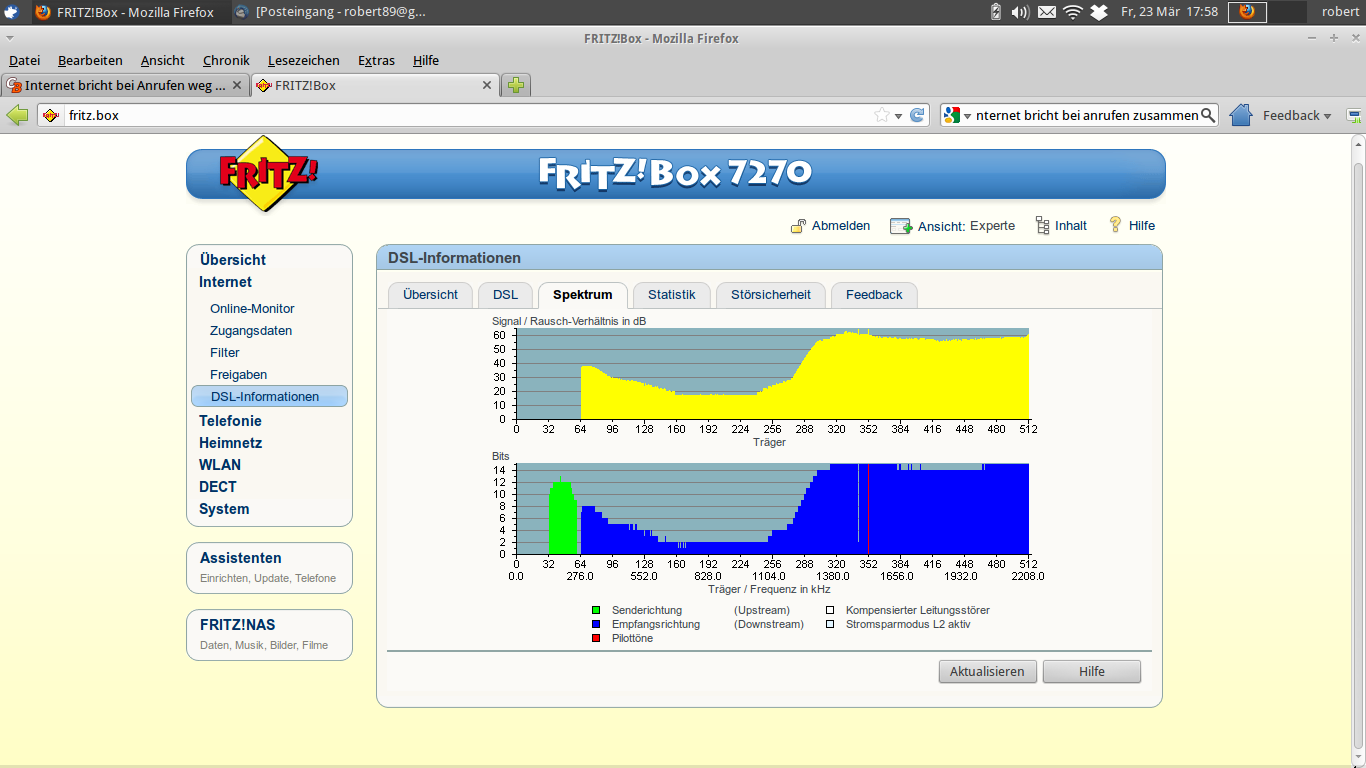1366x768 pixels.
Task: Click the Abmelden lock icon
Action: 798,226
